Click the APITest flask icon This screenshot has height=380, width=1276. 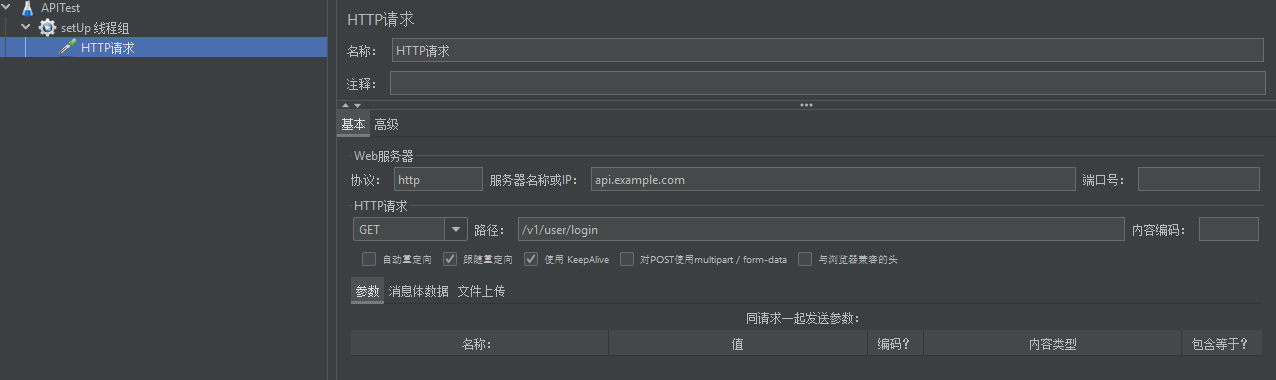click(28, 8)
